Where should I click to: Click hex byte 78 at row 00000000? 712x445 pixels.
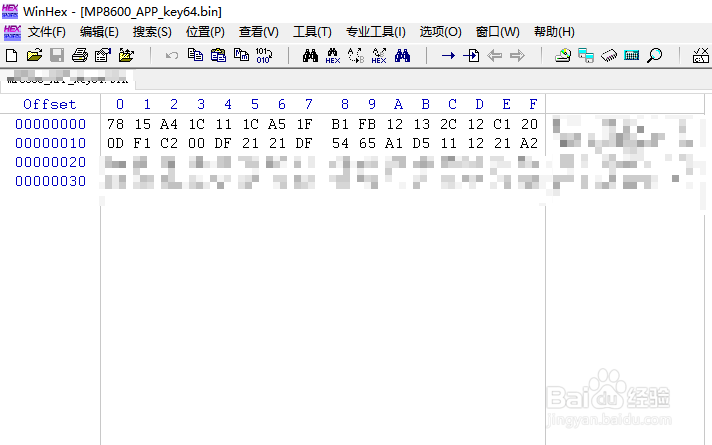(115, 124)
